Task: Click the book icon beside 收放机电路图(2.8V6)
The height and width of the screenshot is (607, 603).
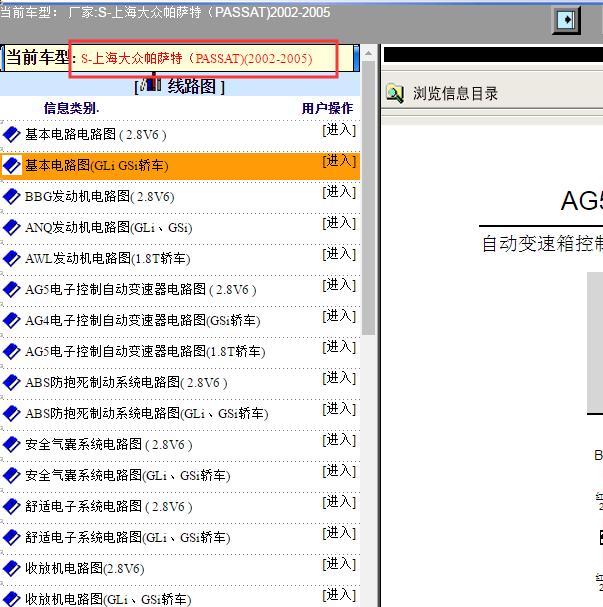Action: [x=12, y=568]
